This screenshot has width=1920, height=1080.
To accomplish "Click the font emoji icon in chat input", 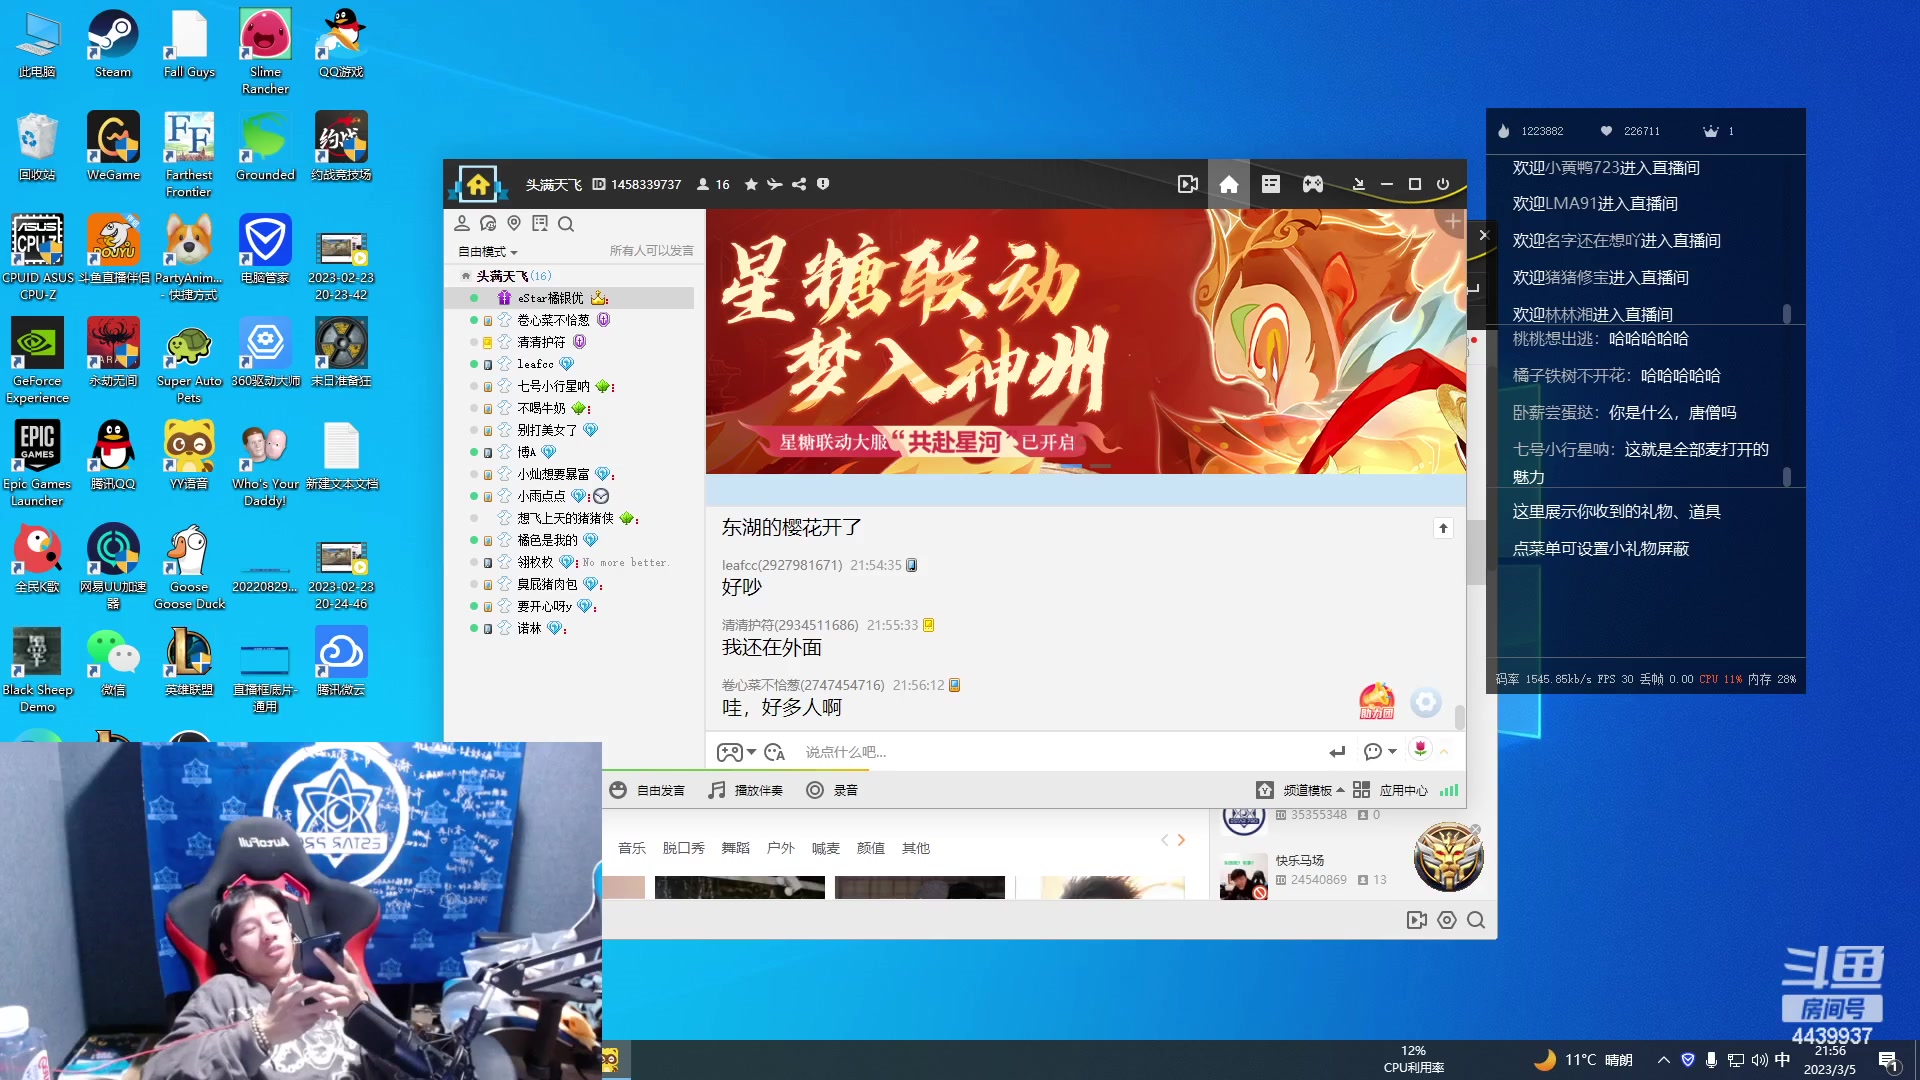I will pyautogui.click(x=774, y=752).
